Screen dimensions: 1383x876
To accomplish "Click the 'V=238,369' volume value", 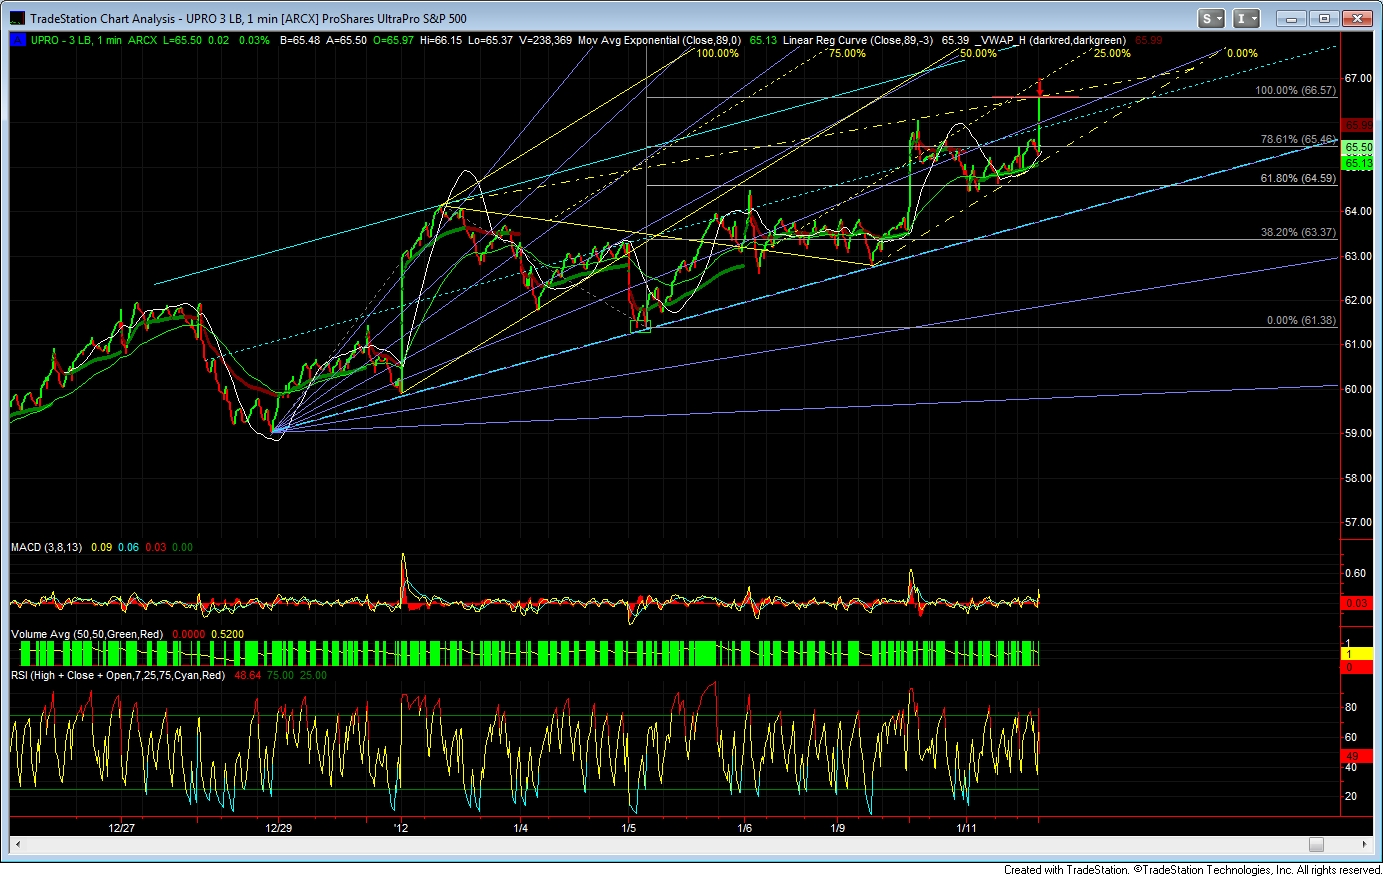I will [545, 40].
